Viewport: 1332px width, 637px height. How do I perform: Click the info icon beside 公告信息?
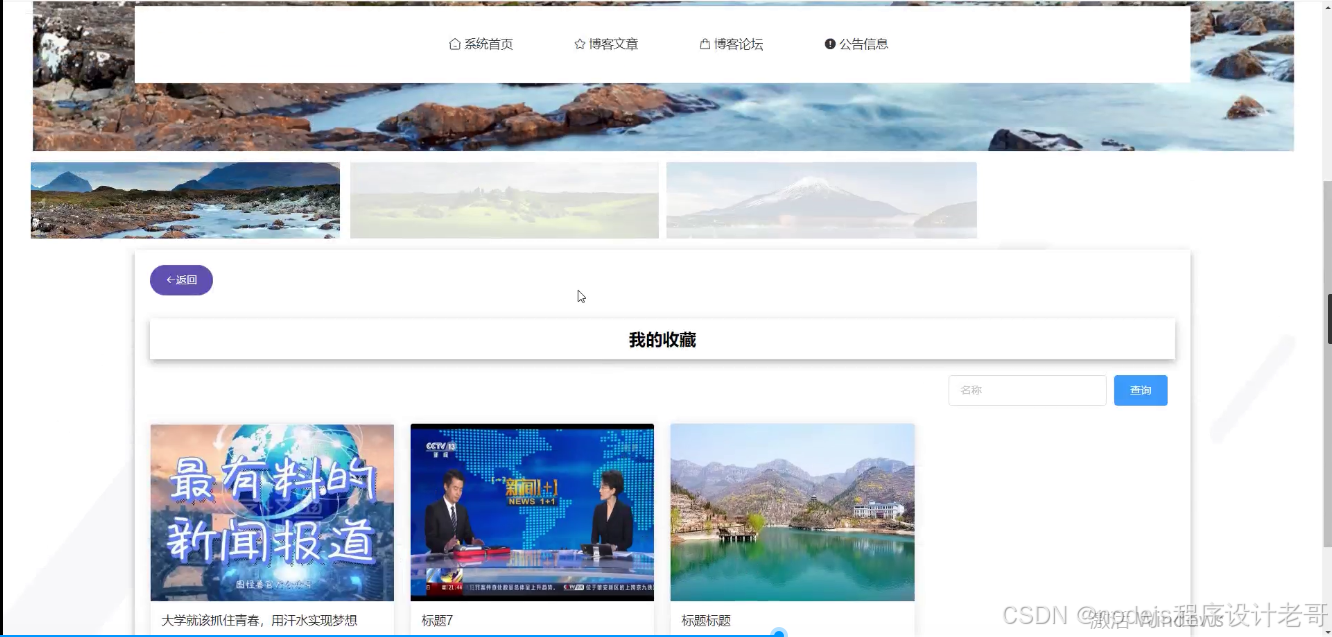coord(830,44)
